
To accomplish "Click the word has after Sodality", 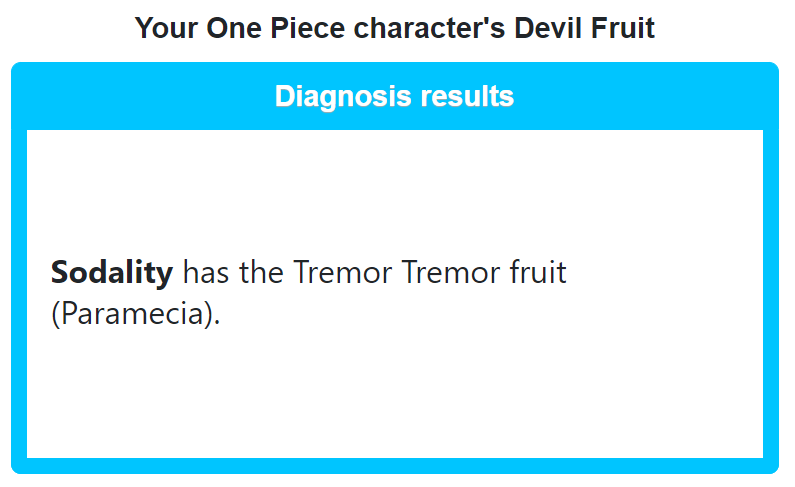I will pos(206,272).
